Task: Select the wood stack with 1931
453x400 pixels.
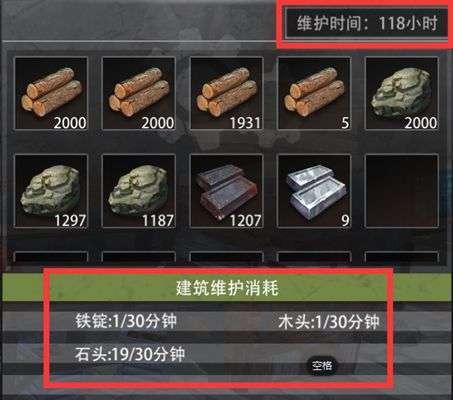Action: click(227, 93)
